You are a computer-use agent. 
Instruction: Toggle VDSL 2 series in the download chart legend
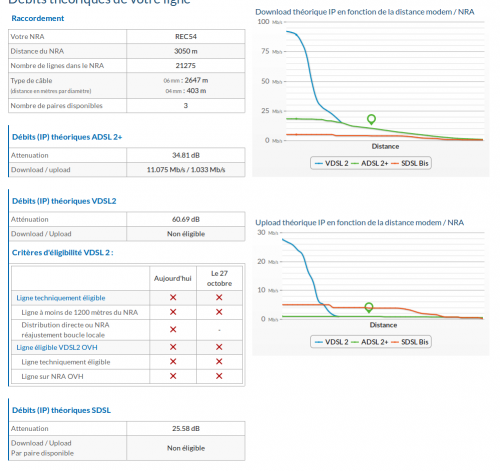click(x=332, y=163)
